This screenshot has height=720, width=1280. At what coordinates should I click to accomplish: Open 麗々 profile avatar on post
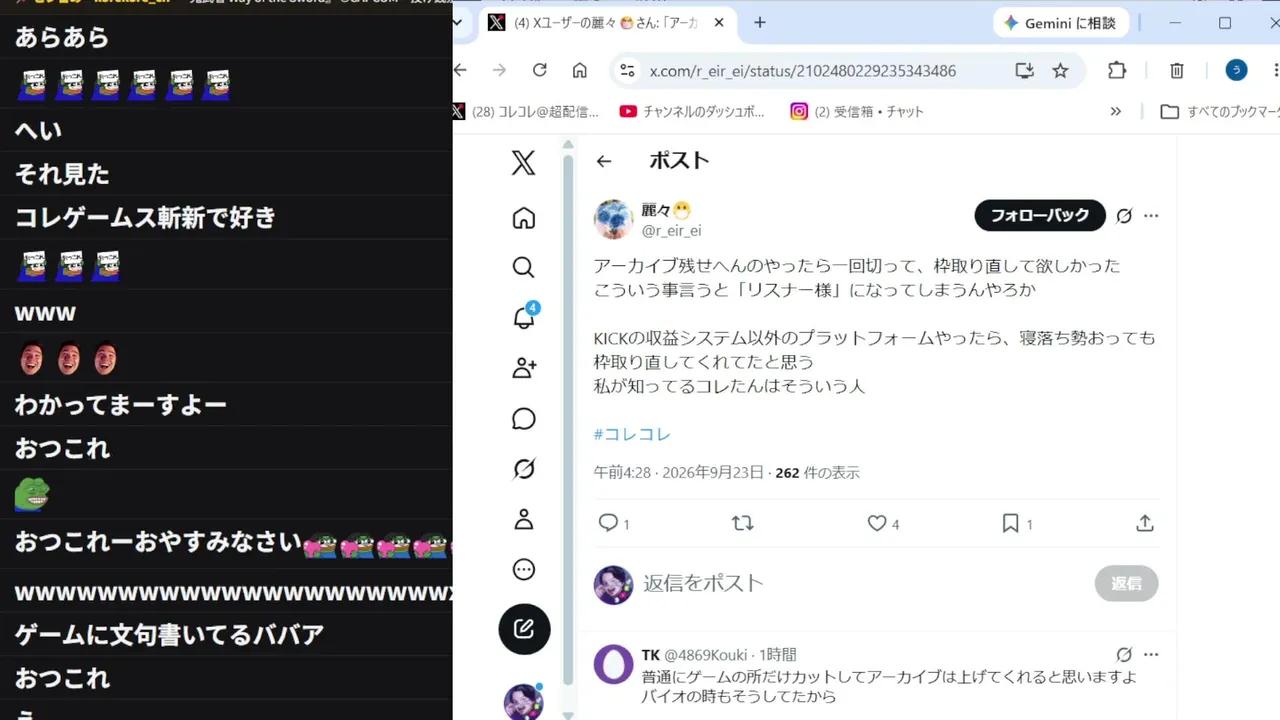(613, 219)
